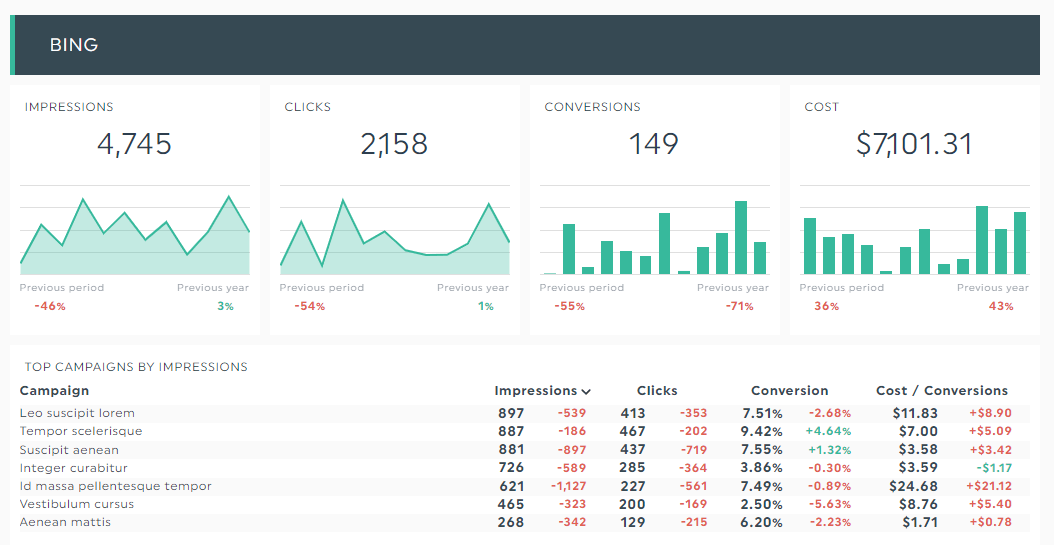Click the CLICKS widget title
This screenshot has width=1054, height=545.
click(308, 107)
